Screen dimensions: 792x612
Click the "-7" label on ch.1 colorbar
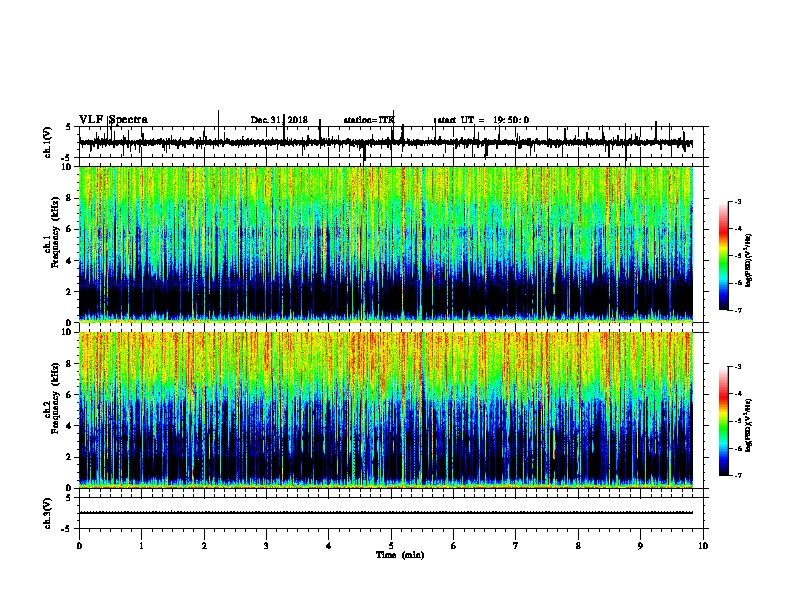(738, 310)
